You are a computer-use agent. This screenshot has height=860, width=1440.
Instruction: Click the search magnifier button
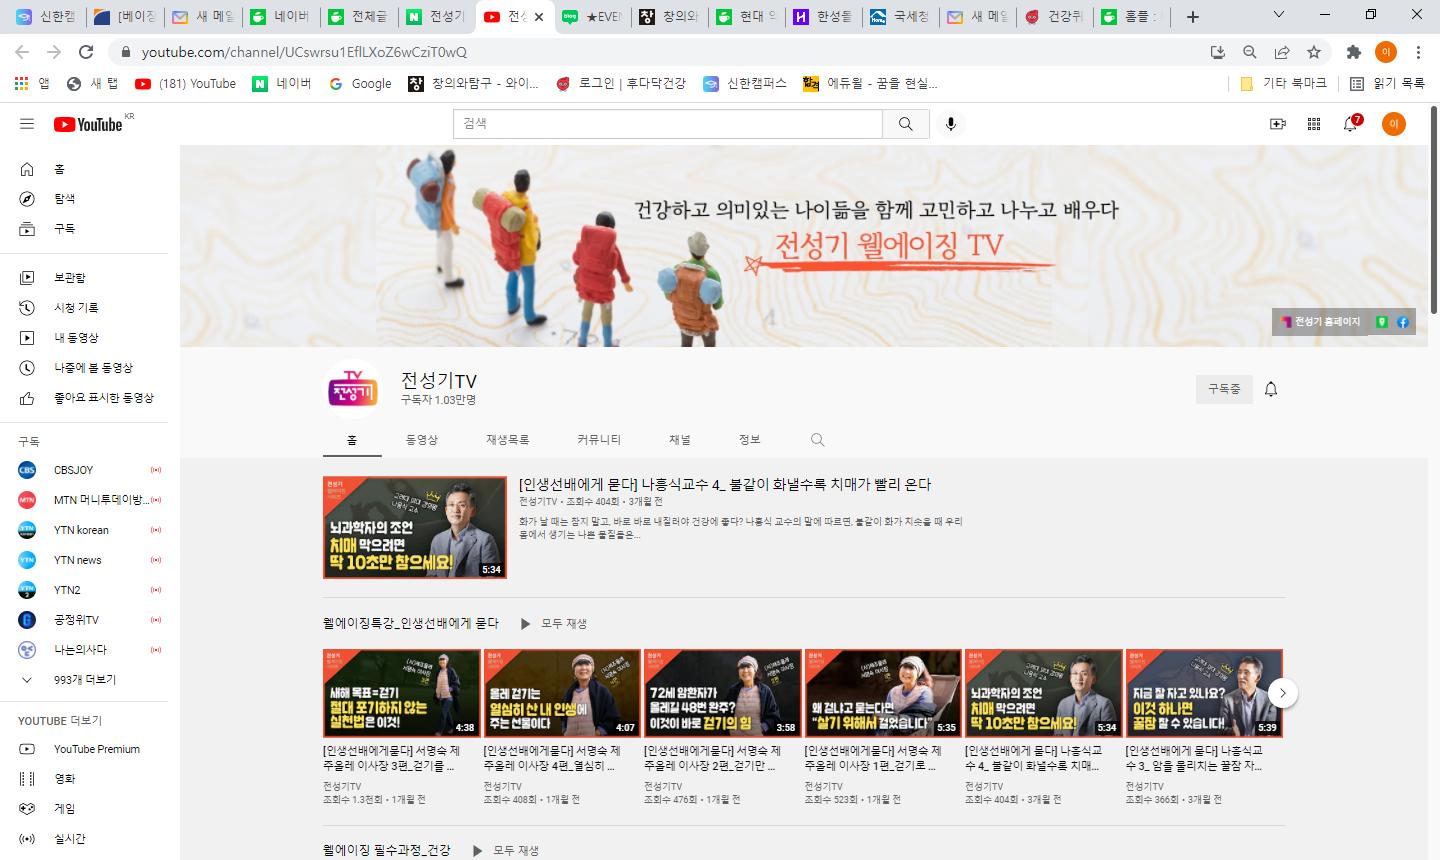point(906,124)
